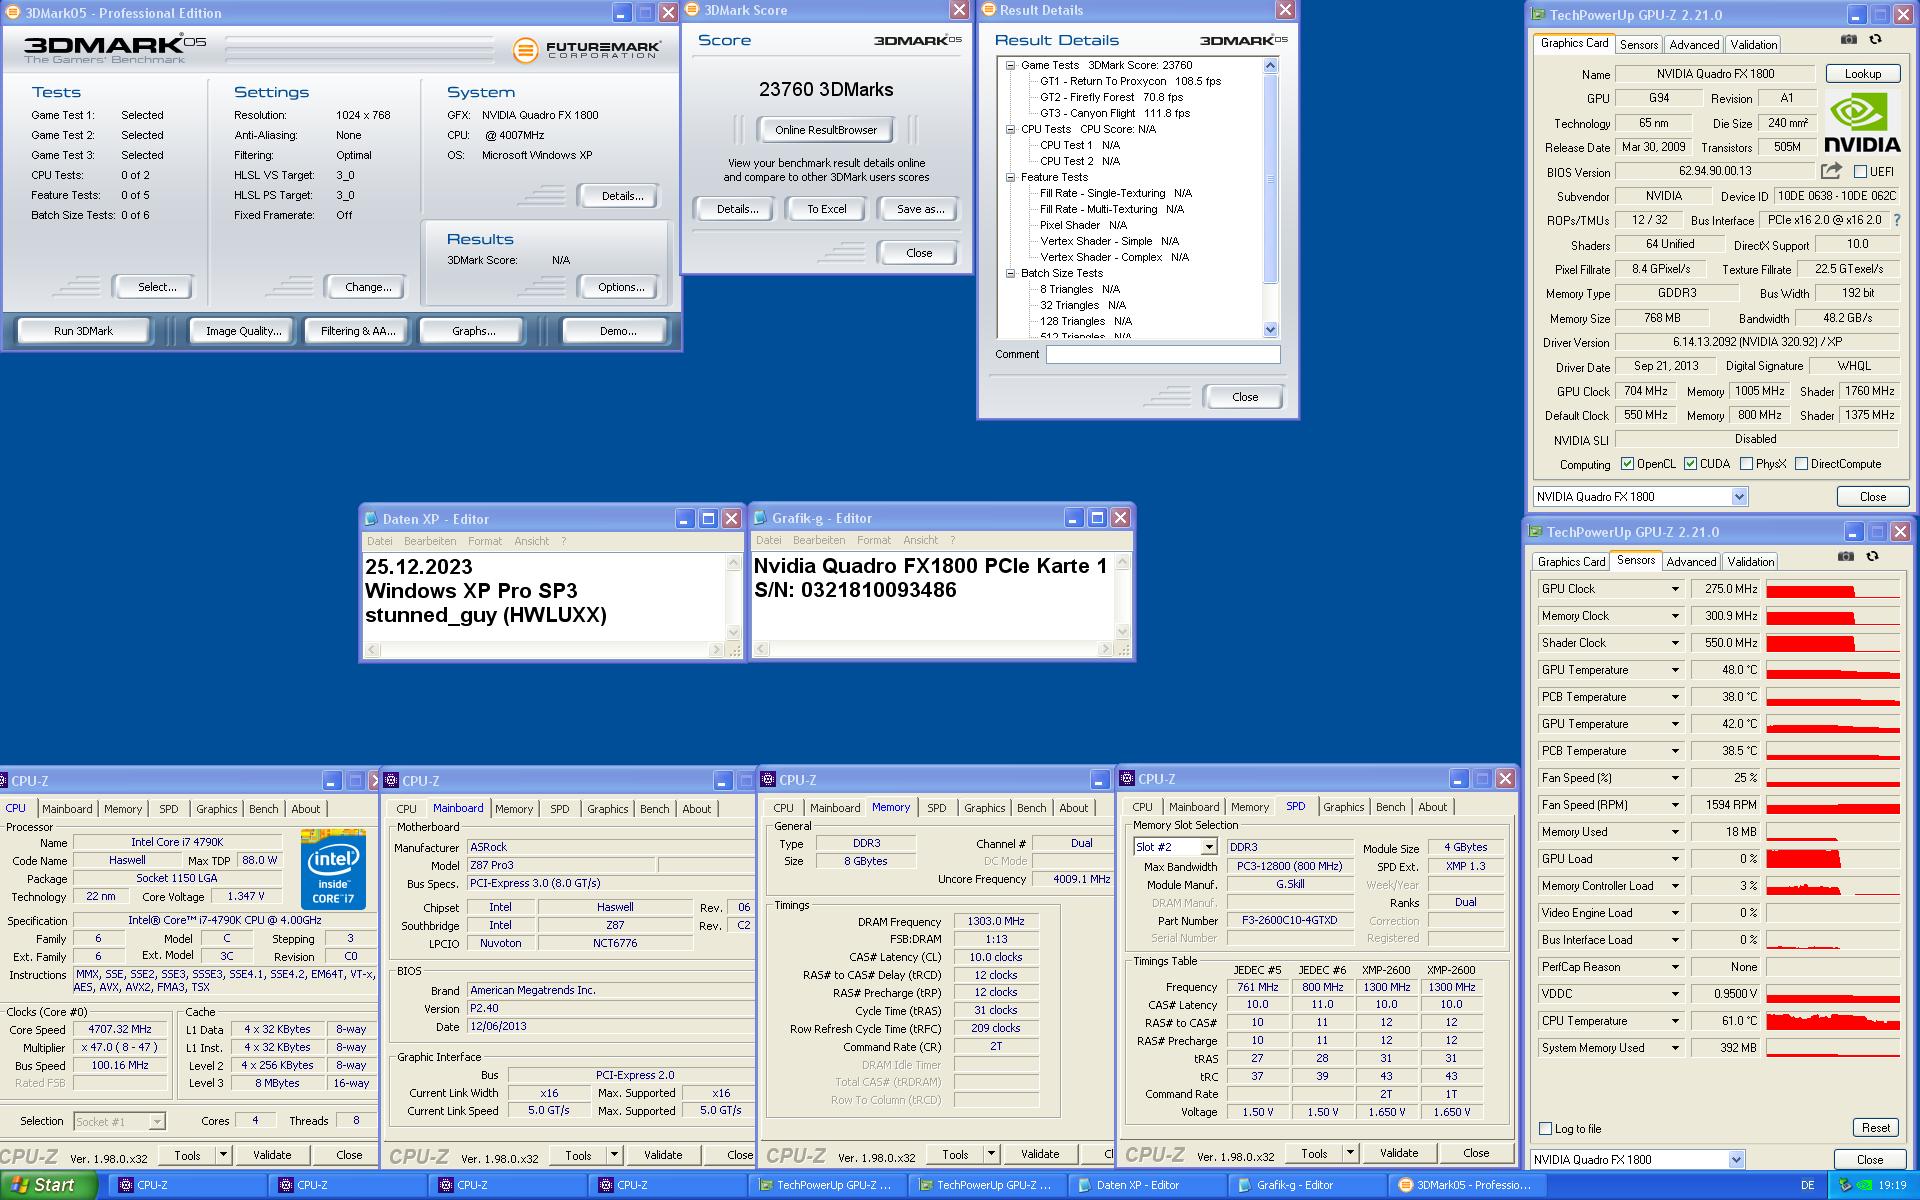Viewport: 1920px width, 1200px height.
Task: Click 3DMark Score window title icon
Action: coord(692,10)
